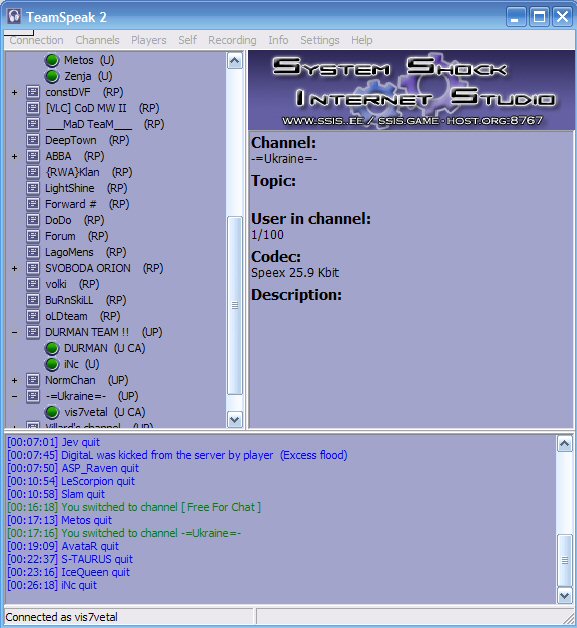
Task: Click the green status icon next to DURMAN
Action: [x=52, y=348]
